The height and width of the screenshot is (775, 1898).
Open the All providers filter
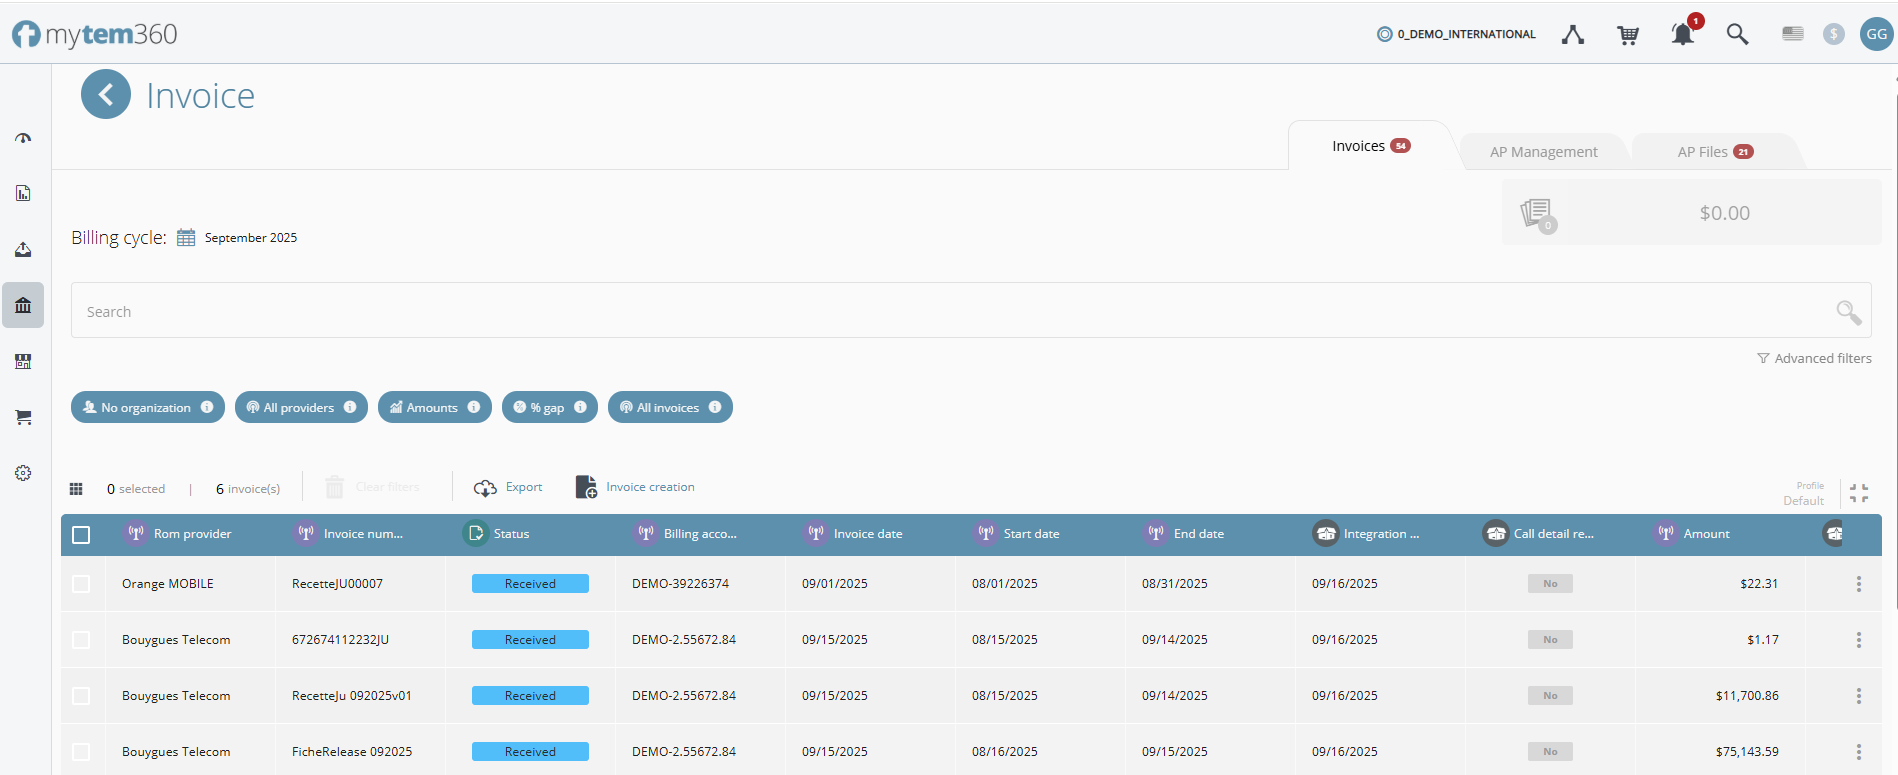pyautogui.click(x=301, y=407)
